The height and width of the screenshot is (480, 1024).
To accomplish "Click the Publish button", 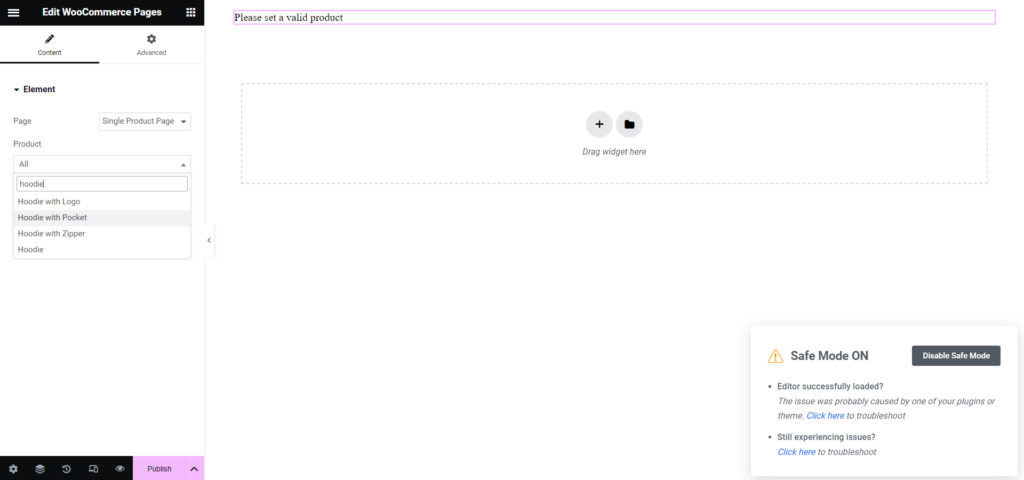I will pyautogui.click(x=159, y=469).
